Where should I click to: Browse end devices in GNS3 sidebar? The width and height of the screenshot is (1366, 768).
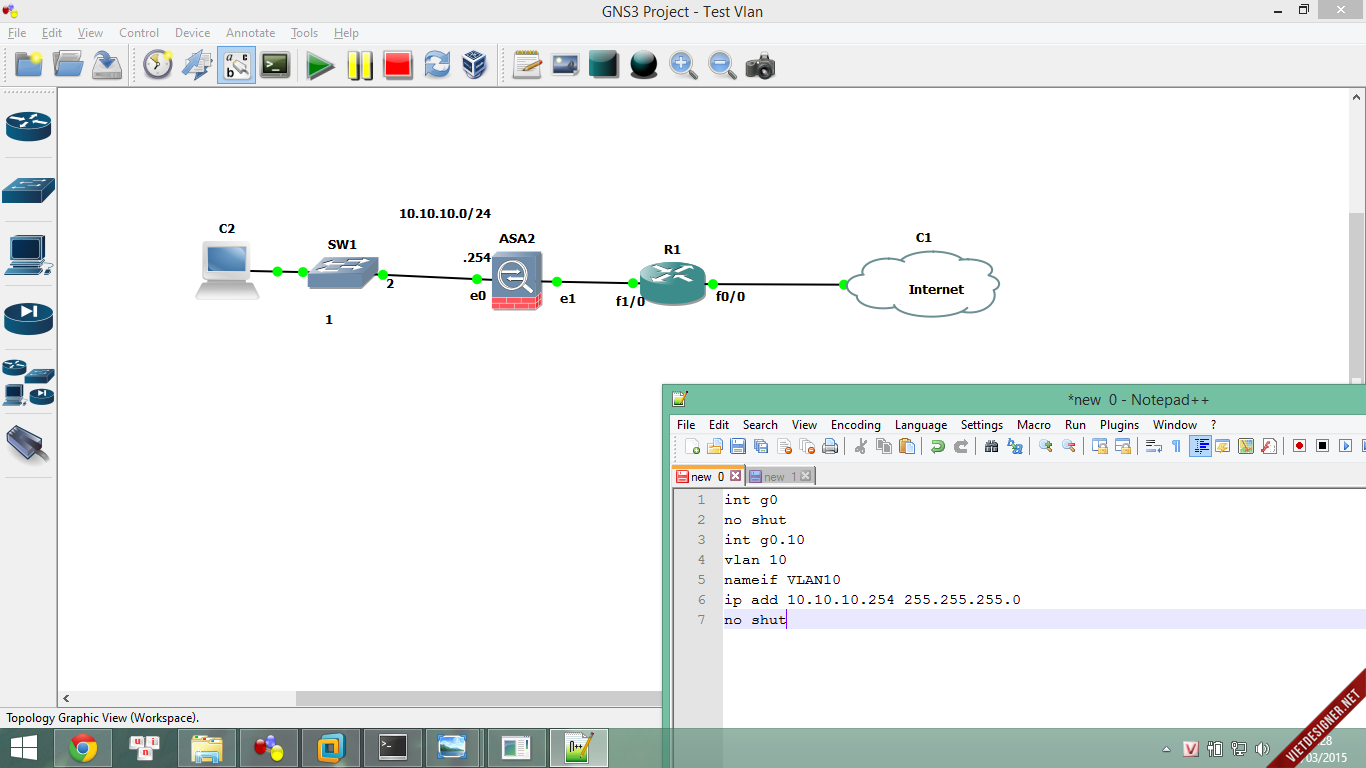click(28, 255)
